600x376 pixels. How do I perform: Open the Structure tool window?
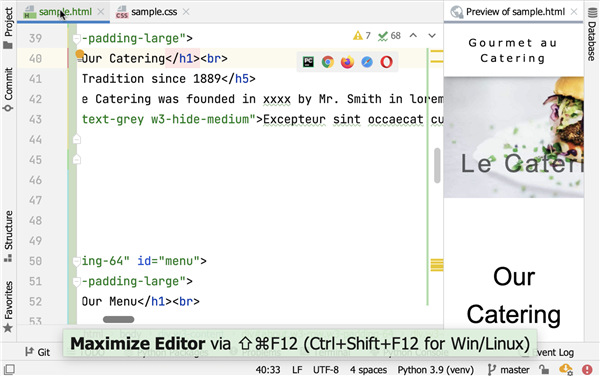pyautogui.click(x=8, y=237)
